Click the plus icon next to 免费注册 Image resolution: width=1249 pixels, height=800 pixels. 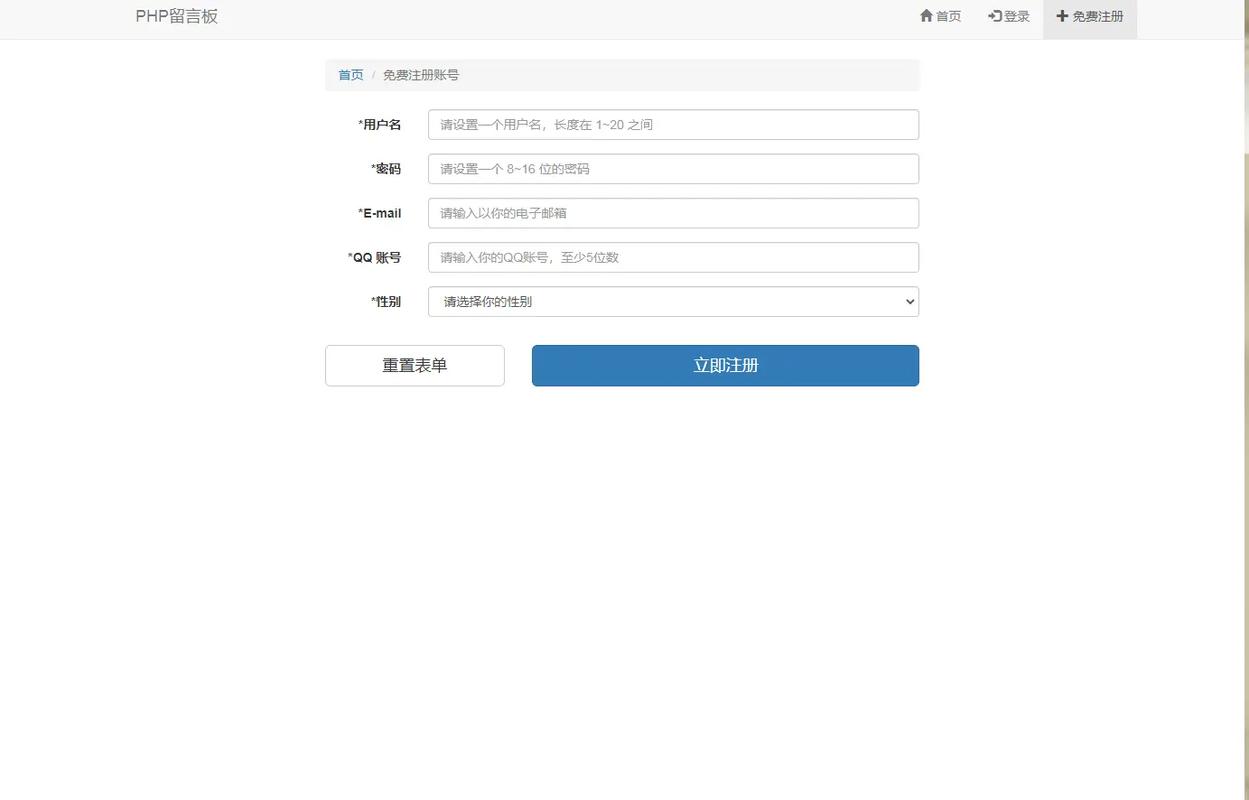pos(1060,15)
